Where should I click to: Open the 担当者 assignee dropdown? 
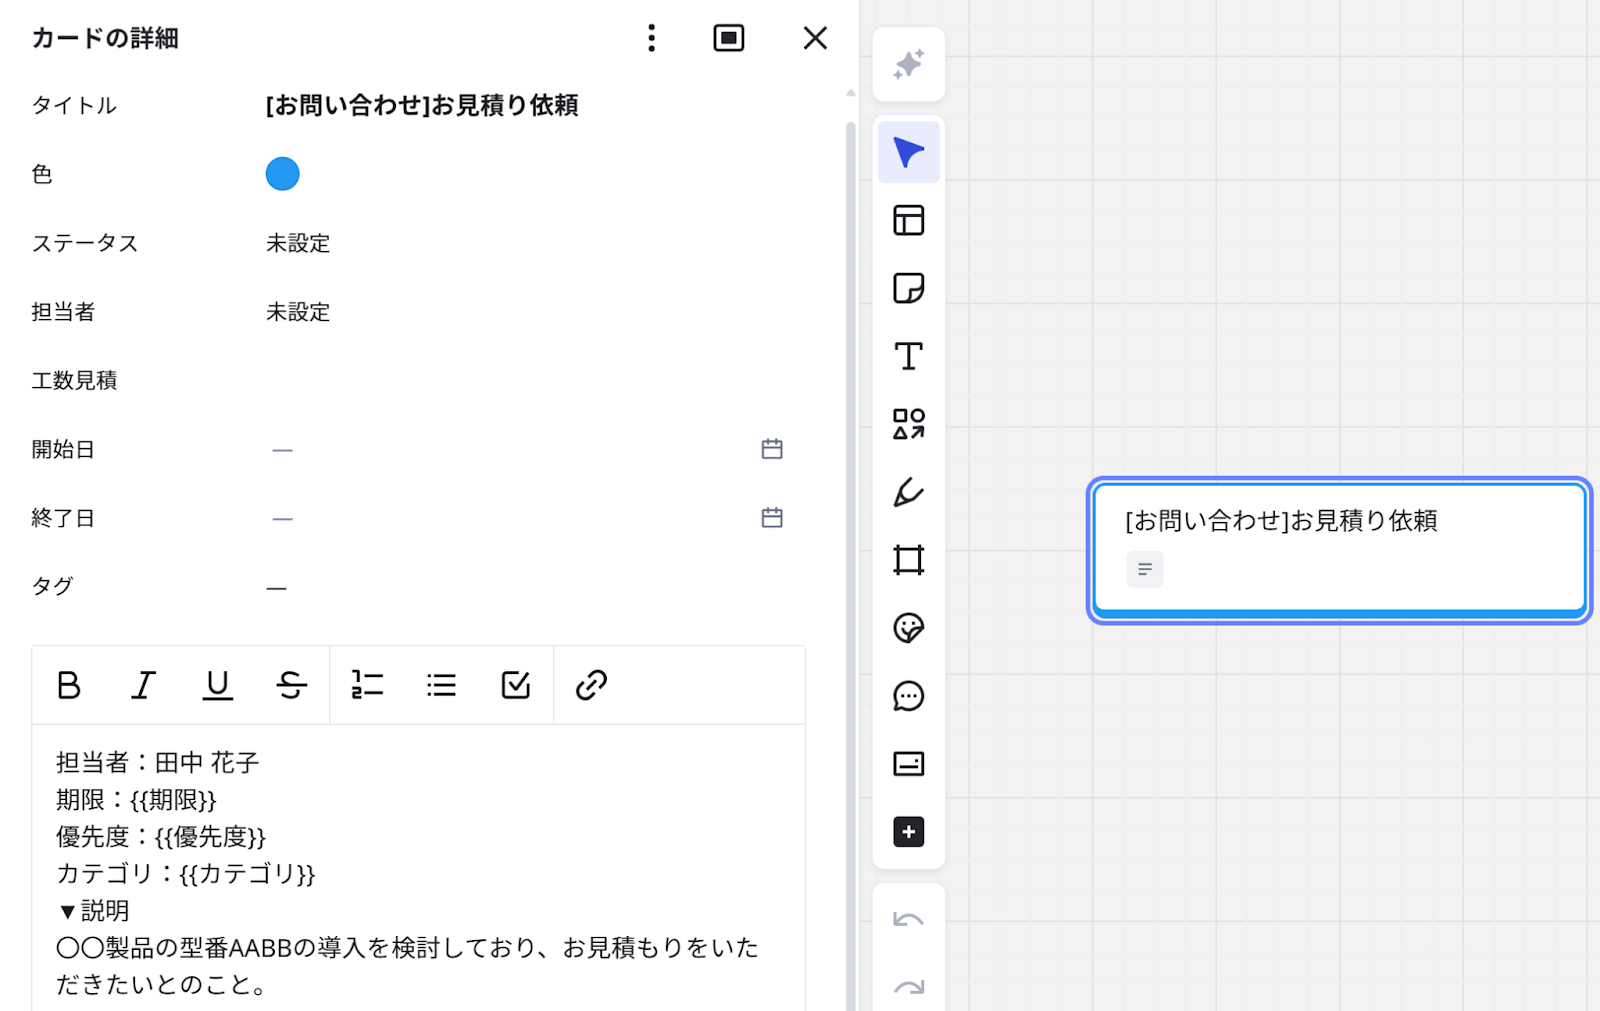coord(298,312)
